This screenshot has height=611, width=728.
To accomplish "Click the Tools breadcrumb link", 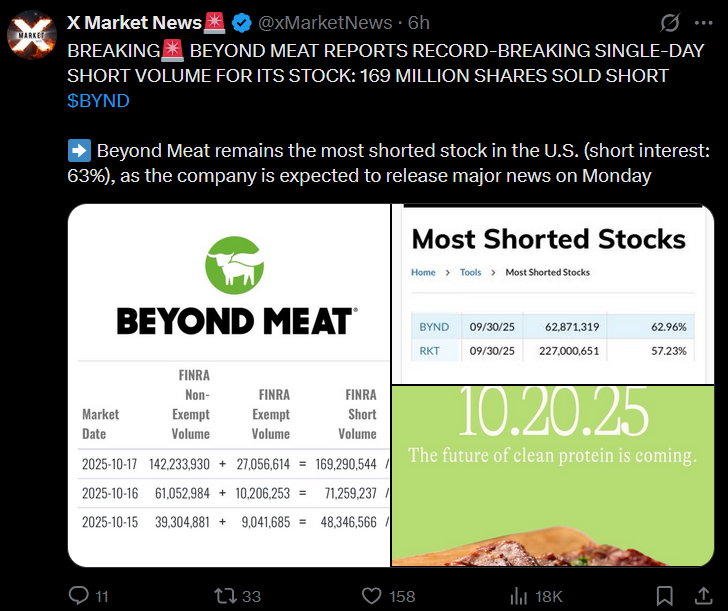I will click(x=470, y=272).
